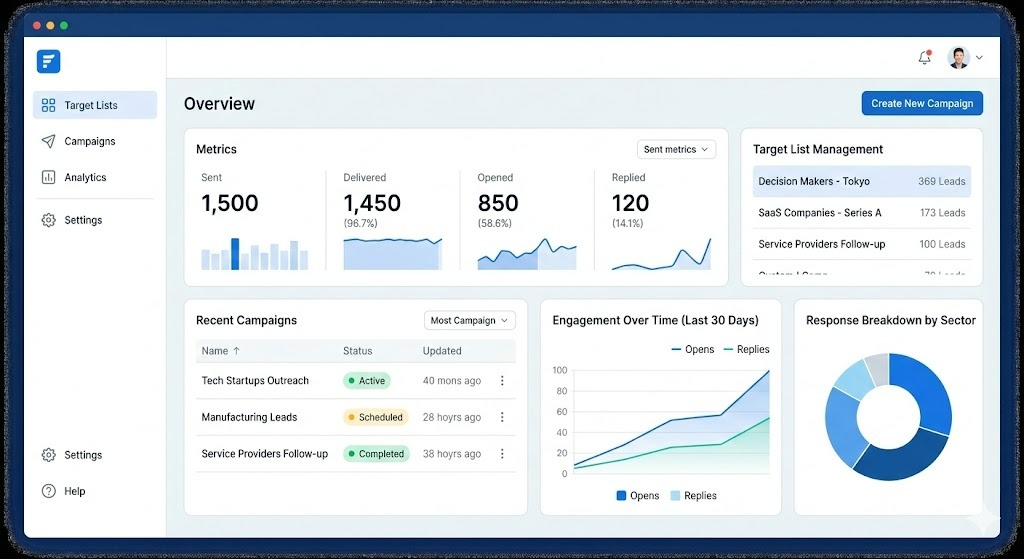Screen dimensions: 1024x559
Task: Open the notifications bell
Action: pos(924,58)
